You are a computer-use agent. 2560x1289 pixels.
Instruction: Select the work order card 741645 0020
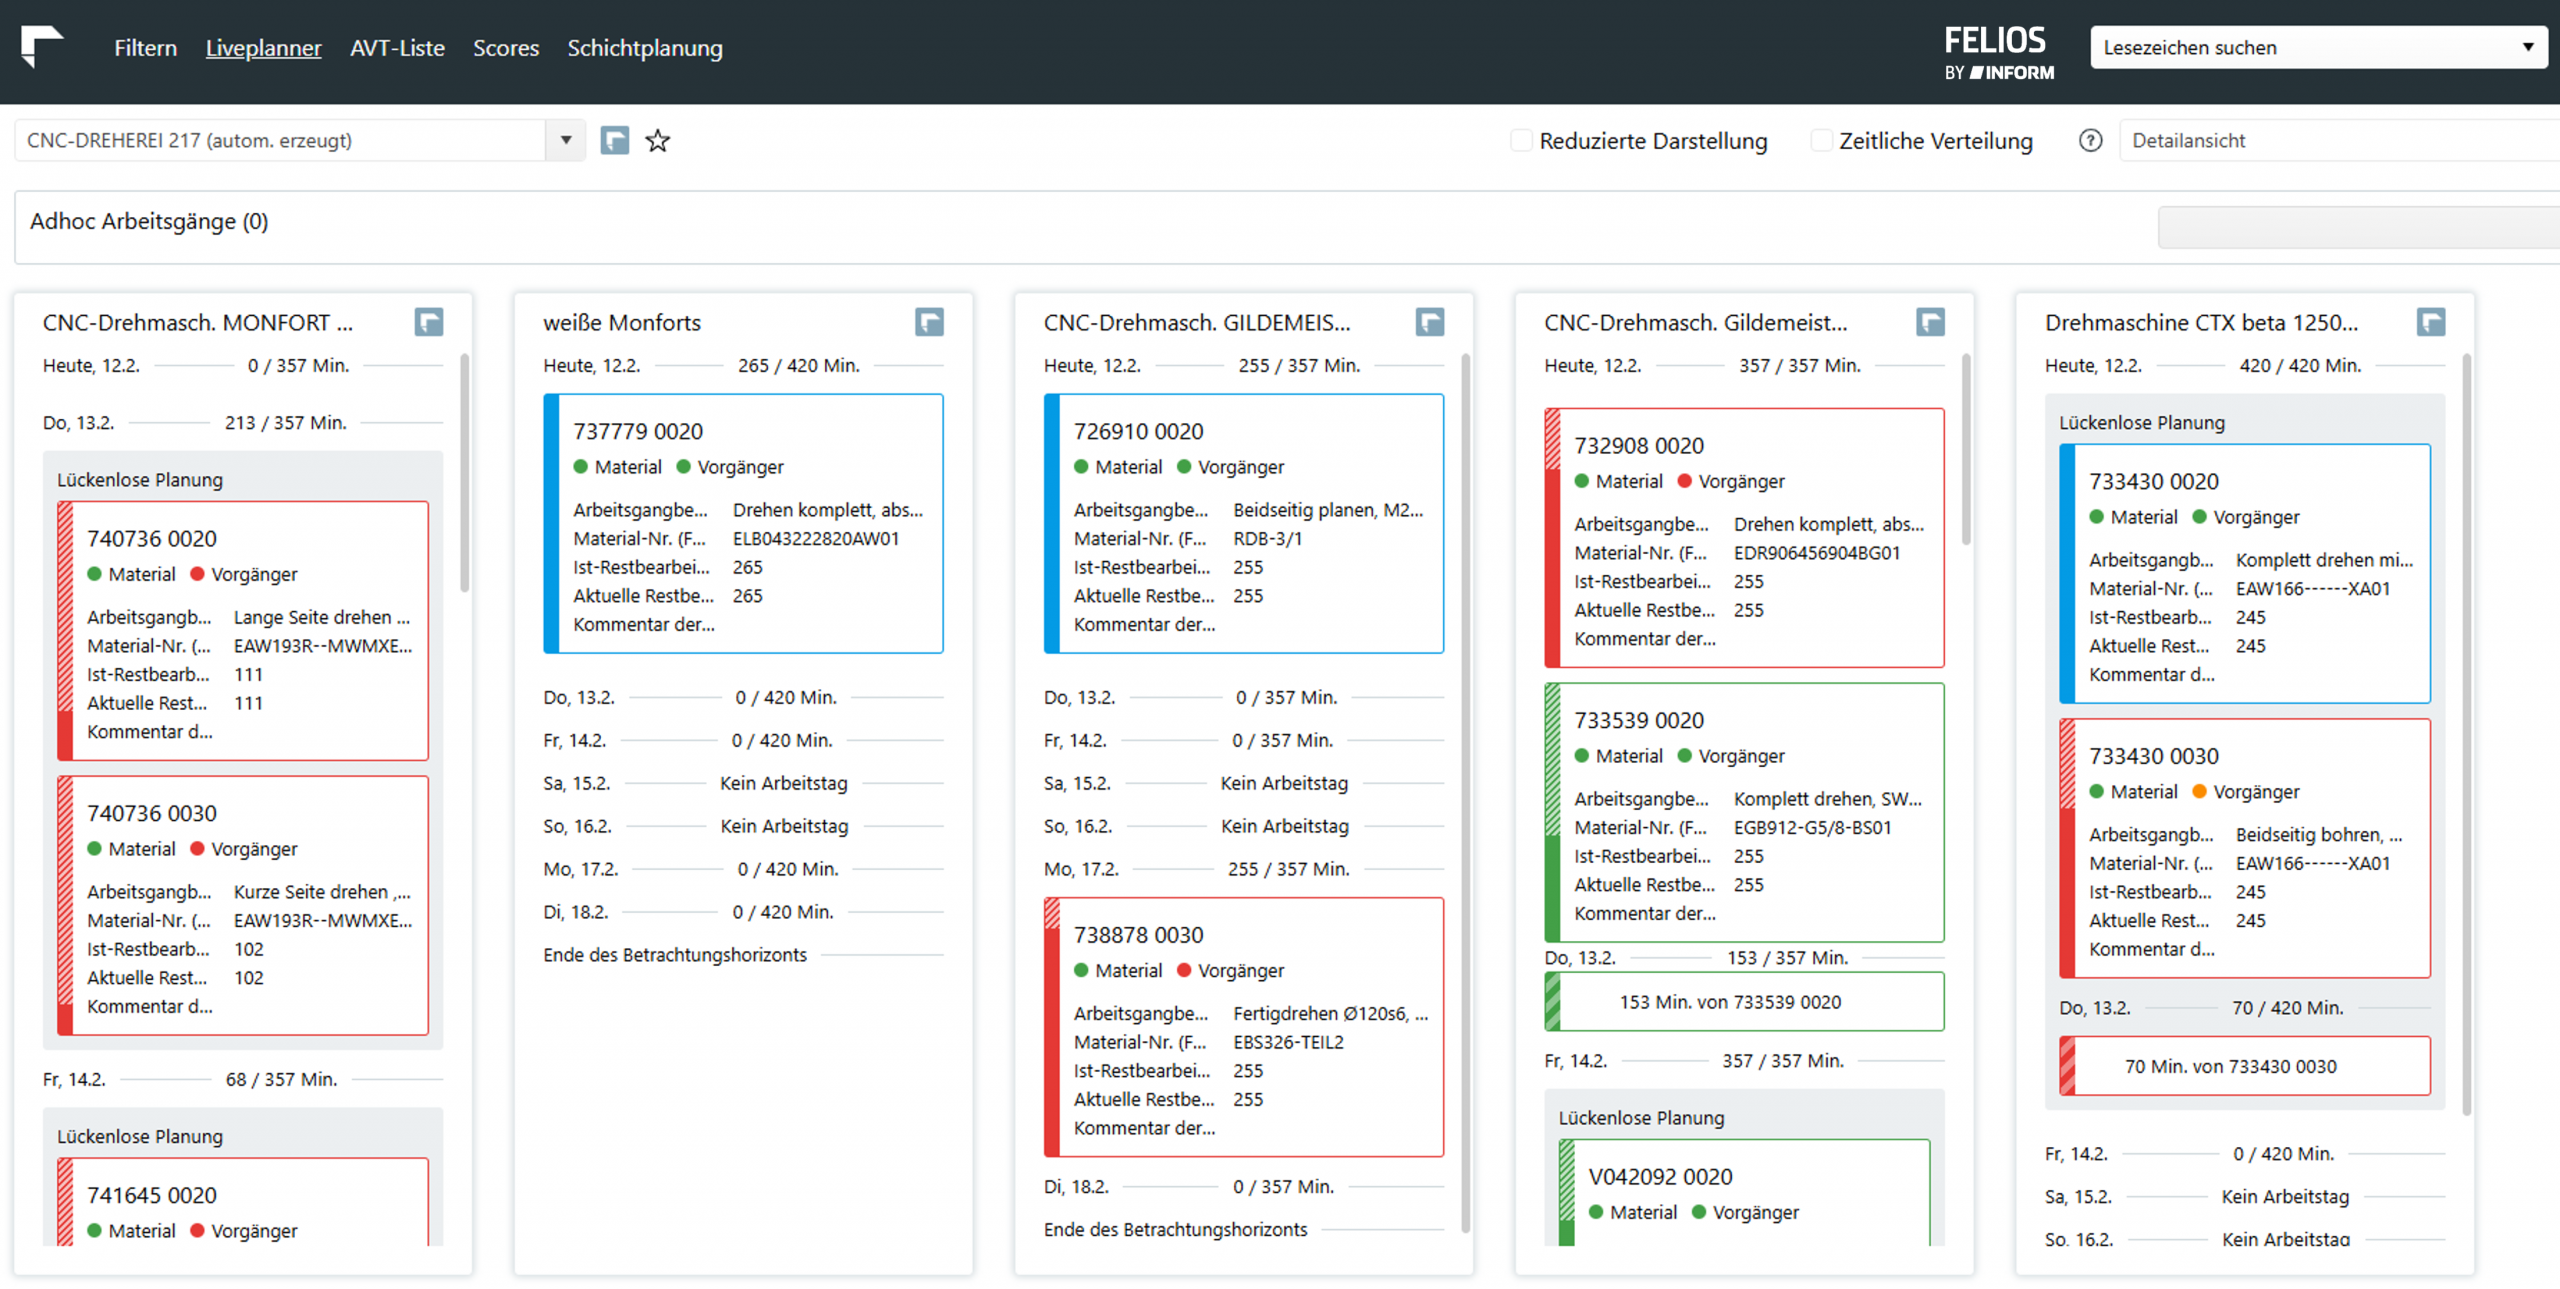point(243,1202)
